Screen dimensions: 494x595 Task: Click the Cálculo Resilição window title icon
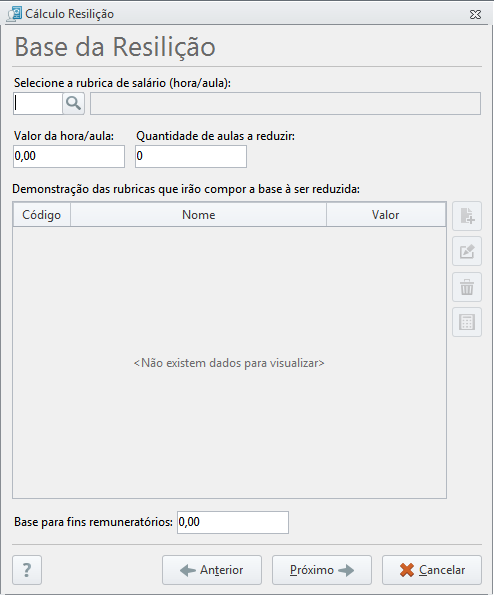(x=15, y=14)
